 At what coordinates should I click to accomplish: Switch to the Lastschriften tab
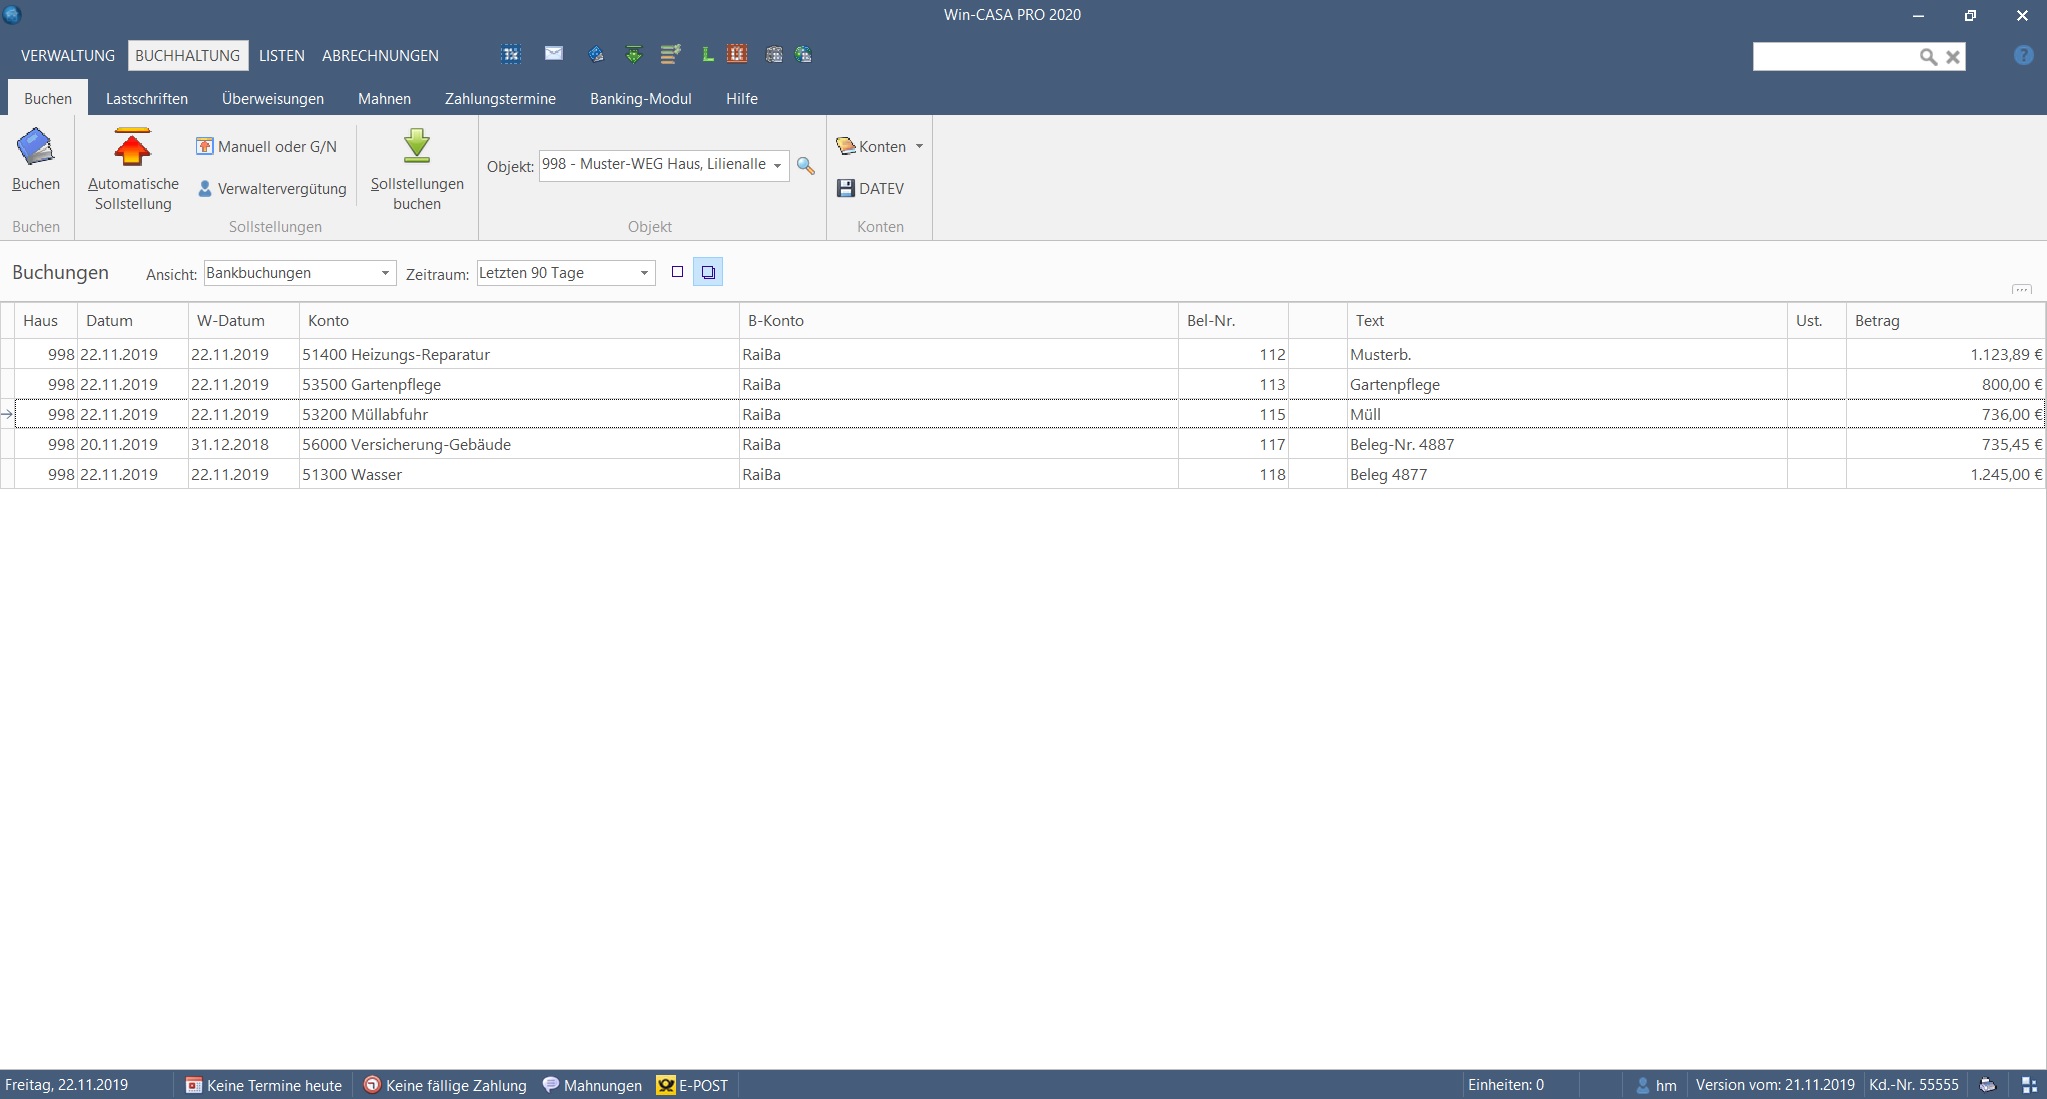point(147,99)
